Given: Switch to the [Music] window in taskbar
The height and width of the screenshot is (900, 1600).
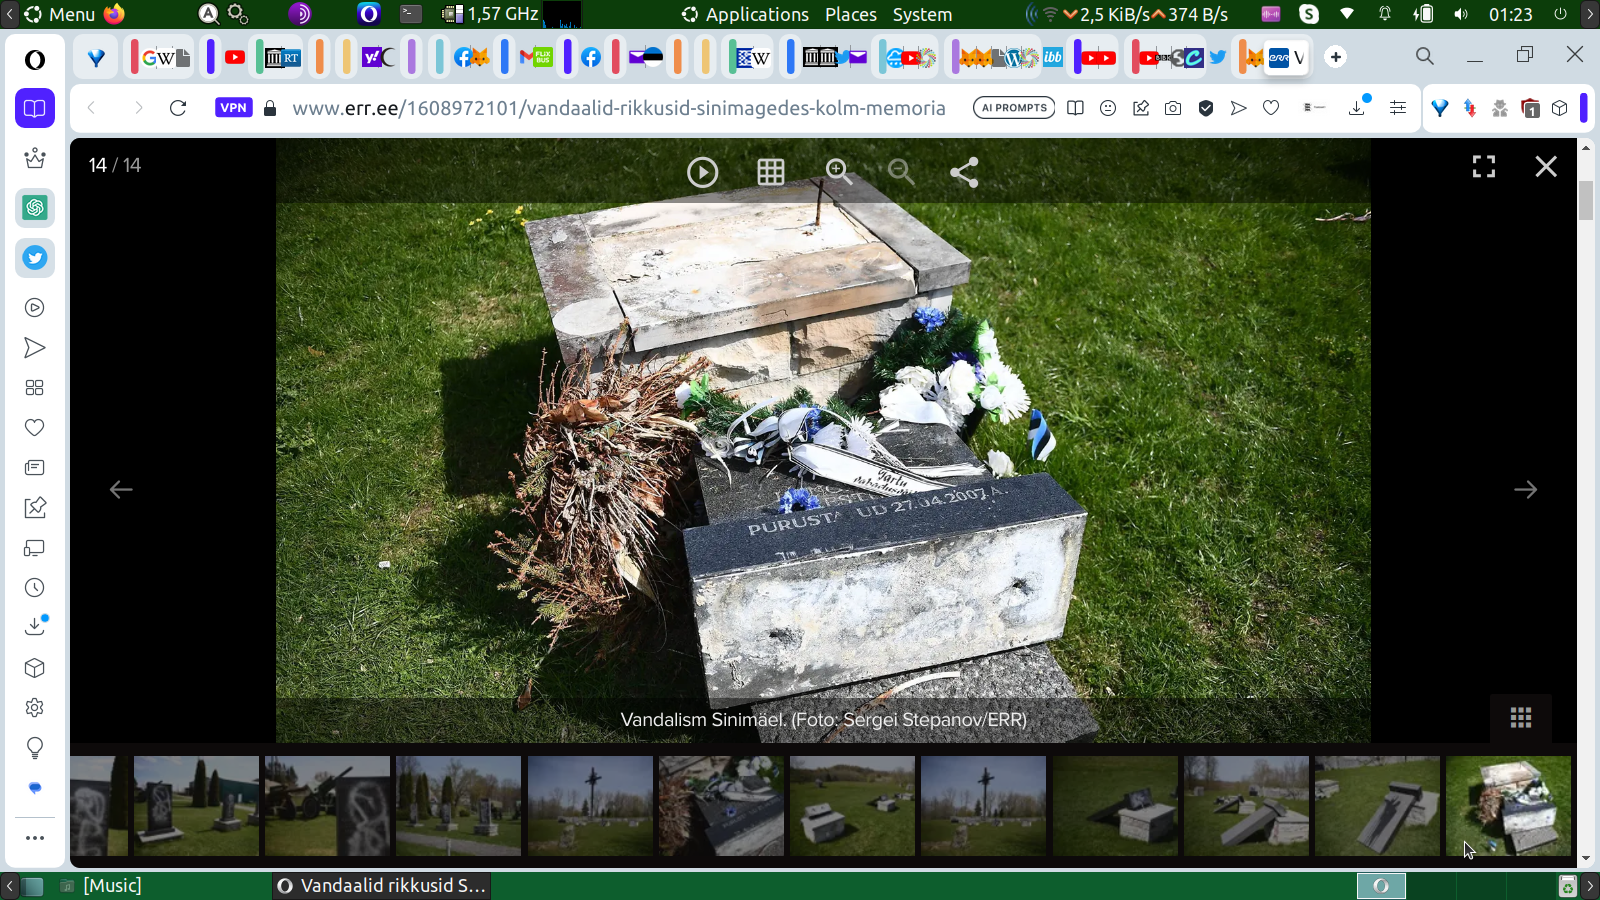Looking at the screenshot, I should [x=100, y=885].
